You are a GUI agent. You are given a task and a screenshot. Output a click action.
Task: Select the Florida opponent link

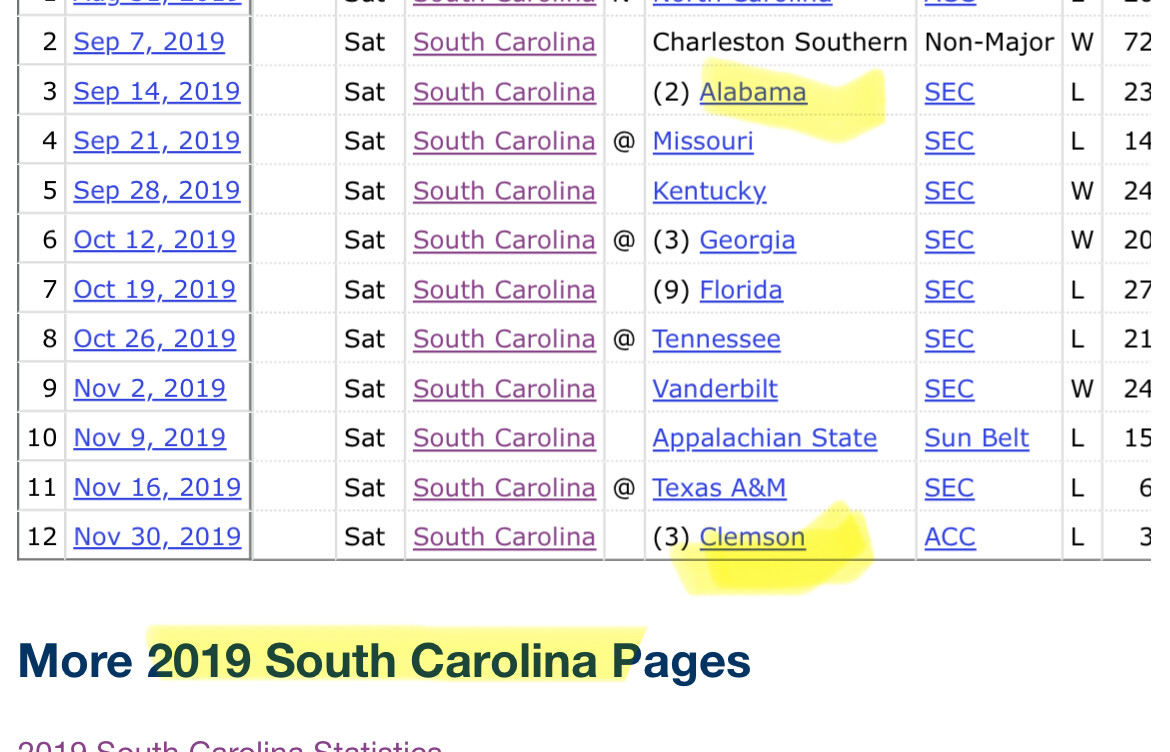pyautogui.click(x=741, y=290)
